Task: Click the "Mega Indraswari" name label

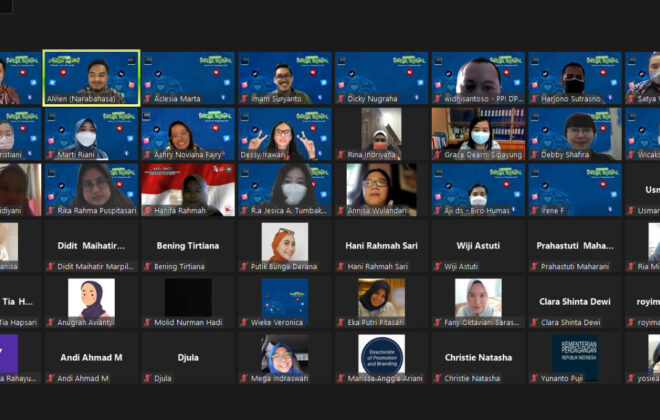Action: tap(279, 378)
